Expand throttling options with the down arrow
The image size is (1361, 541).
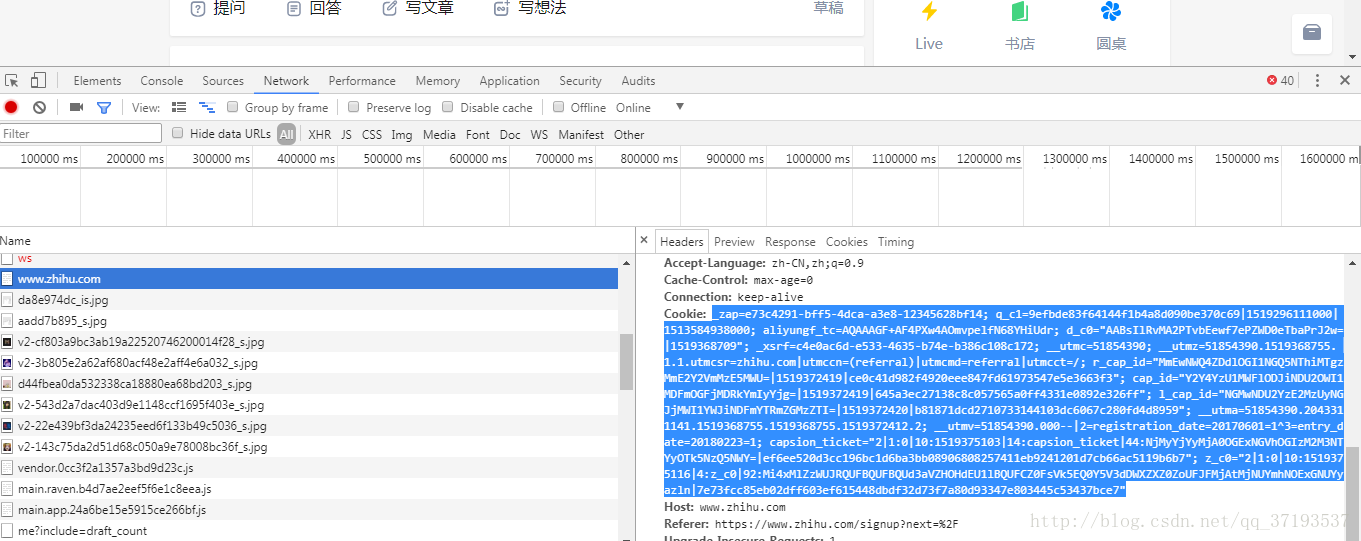(x=680, y=107)
